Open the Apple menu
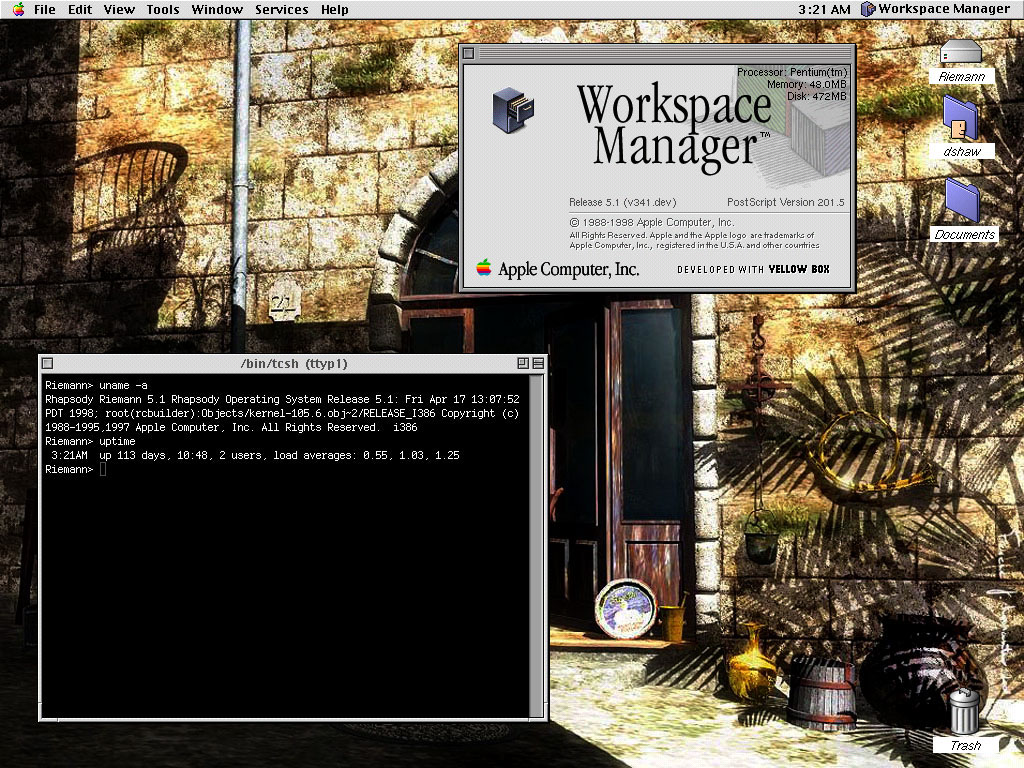This screenshot has height=768, width=1024. click(x=18, y=9)
